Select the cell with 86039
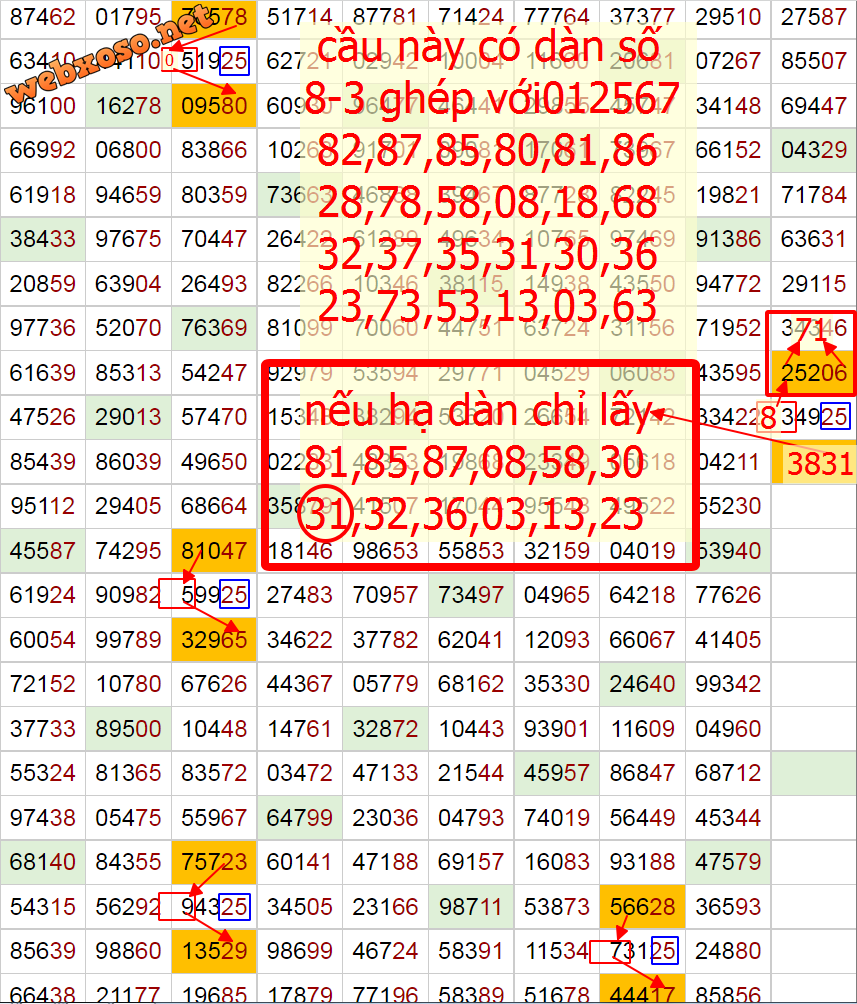The width and height of the screenshot is (857, 1004). 128,462
